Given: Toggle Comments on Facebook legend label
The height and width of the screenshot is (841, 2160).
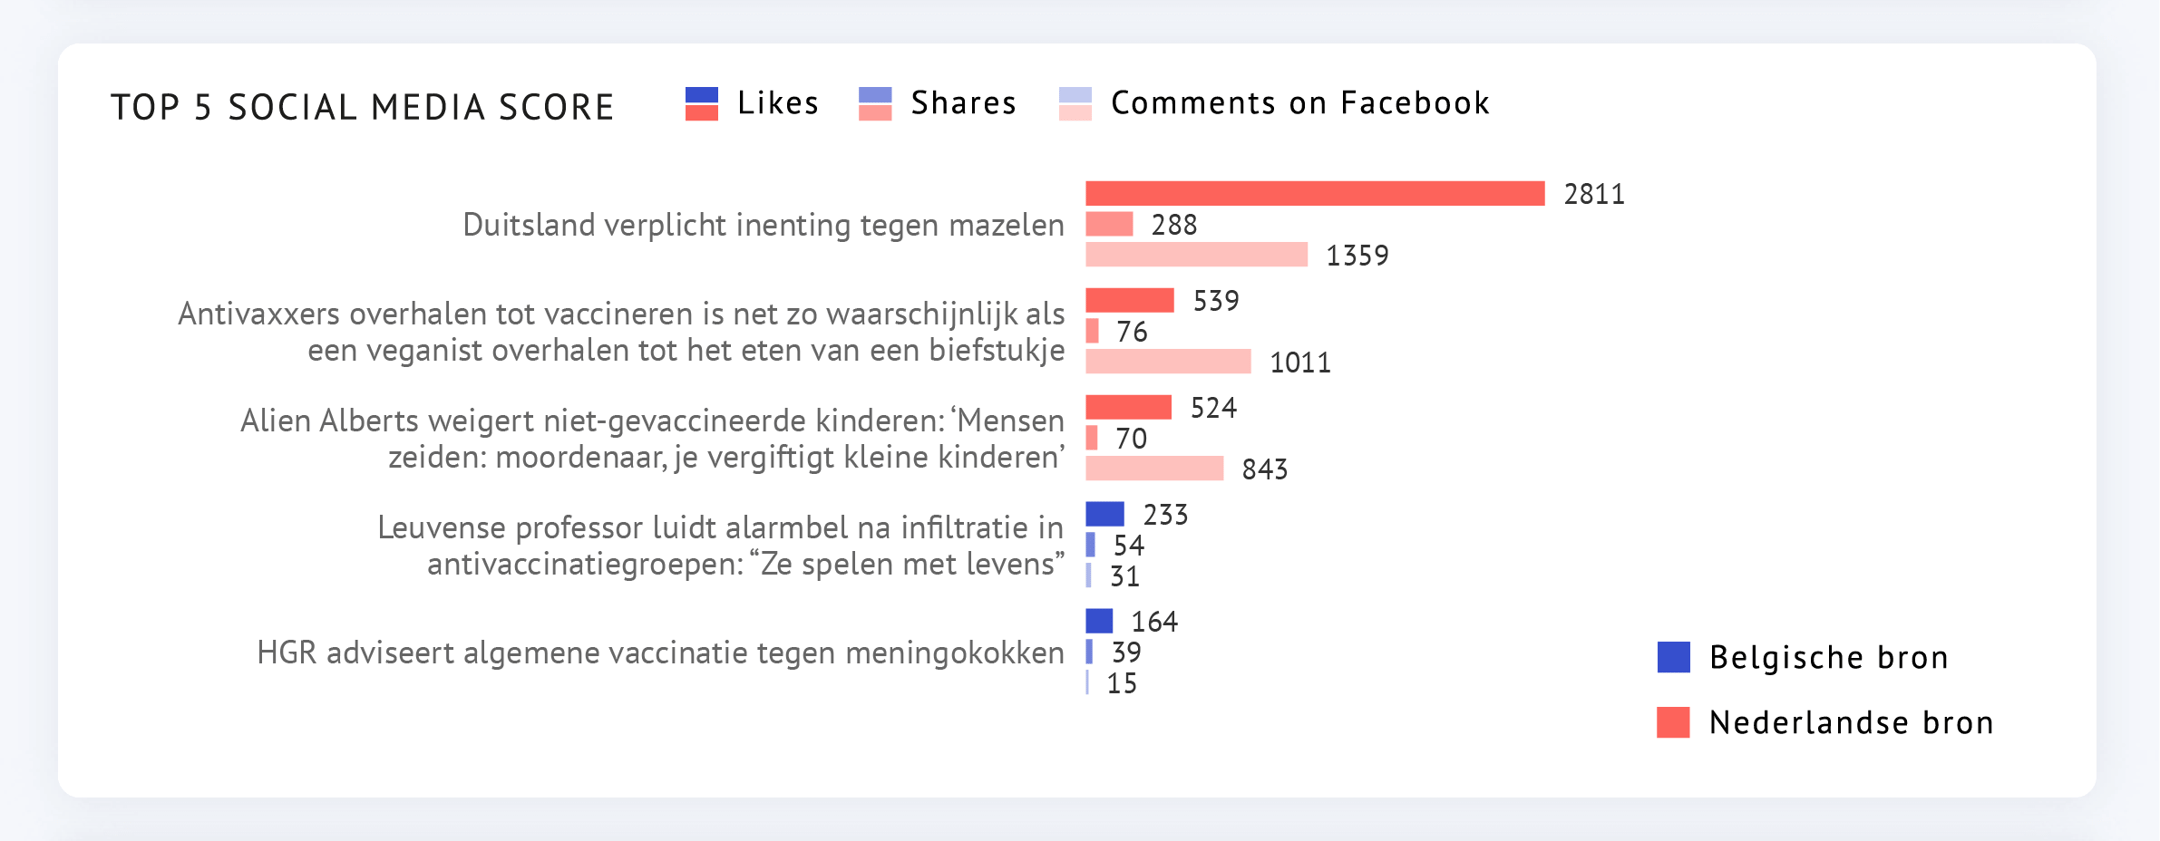Looking at the screenshot, I should coord(1300,103).
